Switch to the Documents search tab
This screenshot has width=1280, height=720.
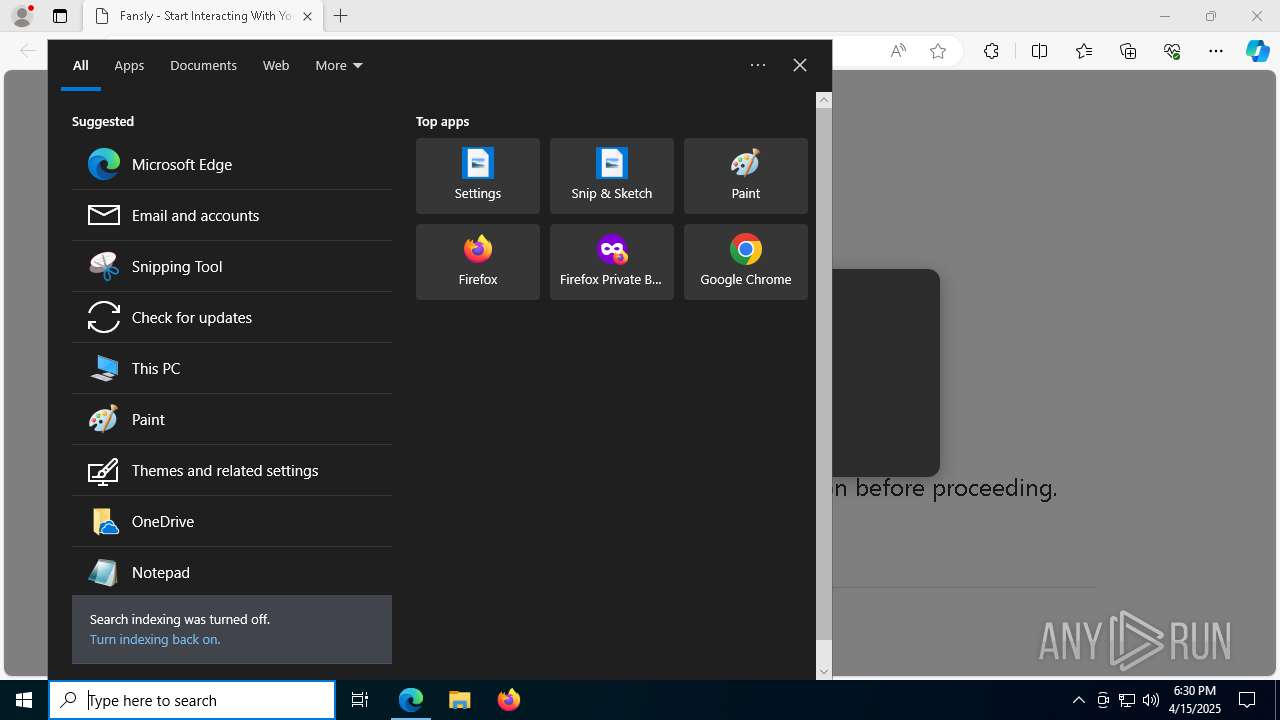pyautogui.click(x=203, y=65)
